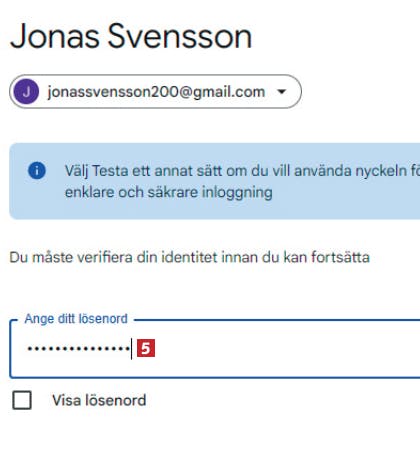
Task: Click the word Jonas in the heading
Action: click(x=55, y=36)
